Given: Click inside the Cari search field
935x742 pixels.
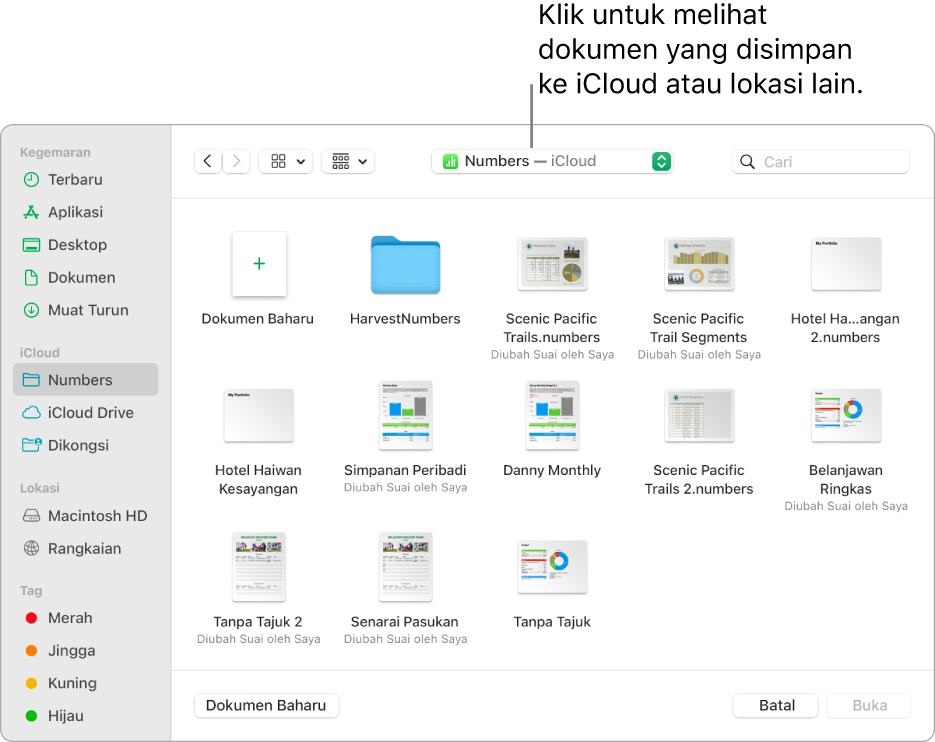Looking at the screenshot, I should pyautogui.click(x=820, y=161).
